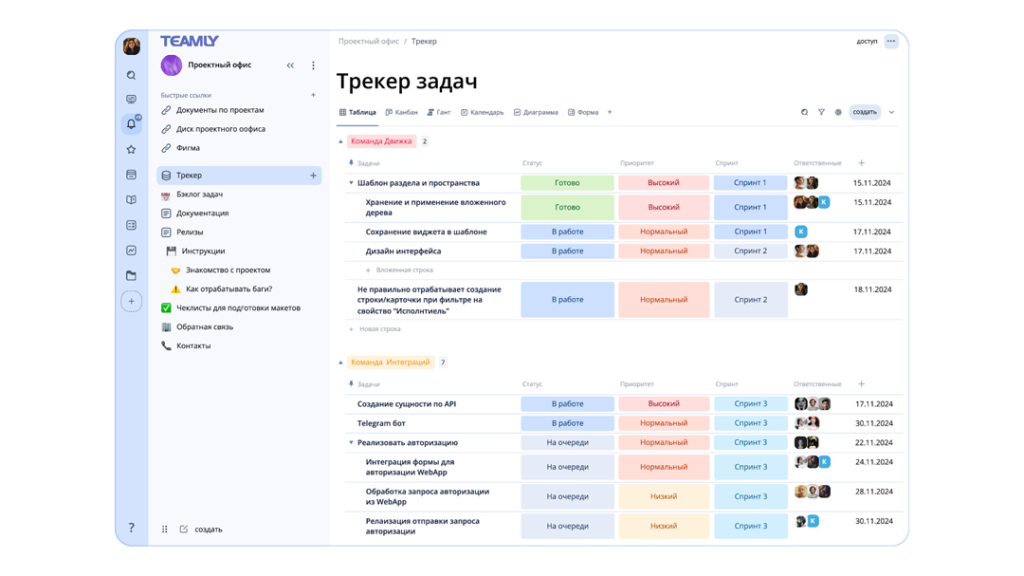Collapse Шаблон раздела и пространства subtasks

tap(351, 183)
